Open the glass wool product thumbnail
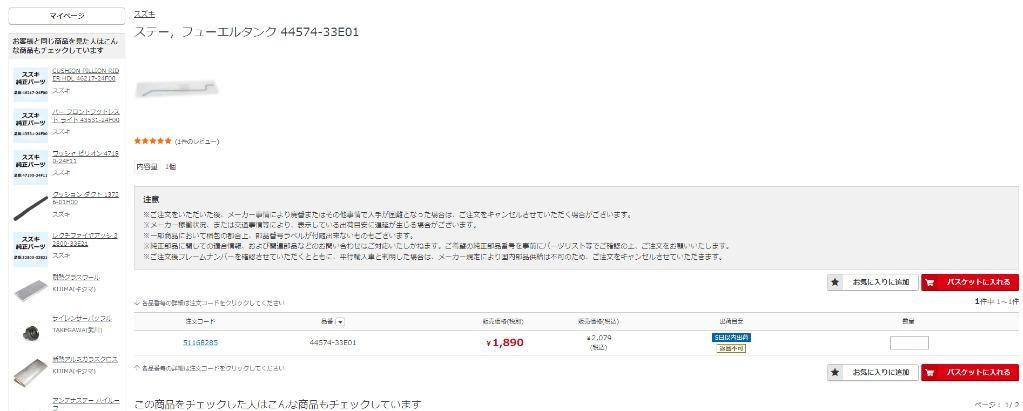Viewport: 1023px width, 411px height. pyautogui.click(x=31, y=290)
